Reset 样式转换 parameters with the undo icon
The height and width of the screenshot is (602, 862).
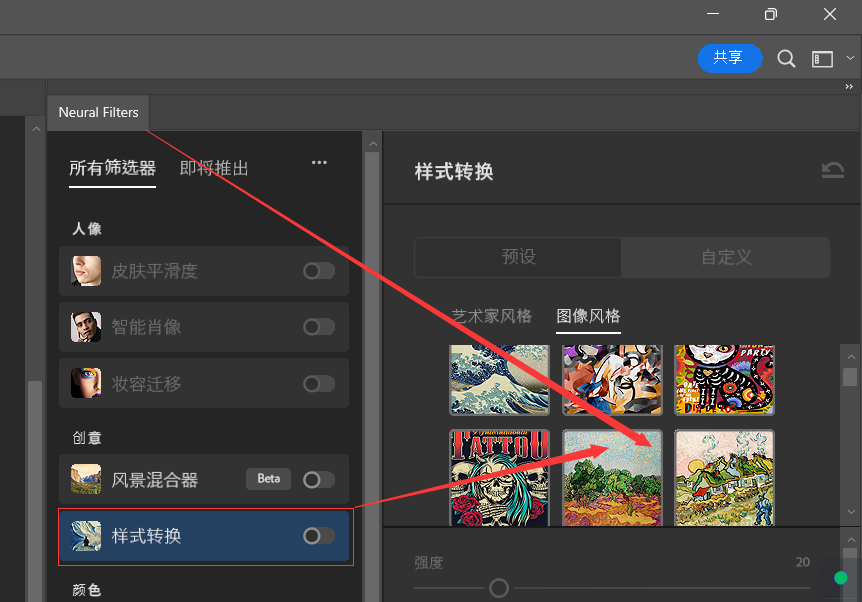[832, 170]
